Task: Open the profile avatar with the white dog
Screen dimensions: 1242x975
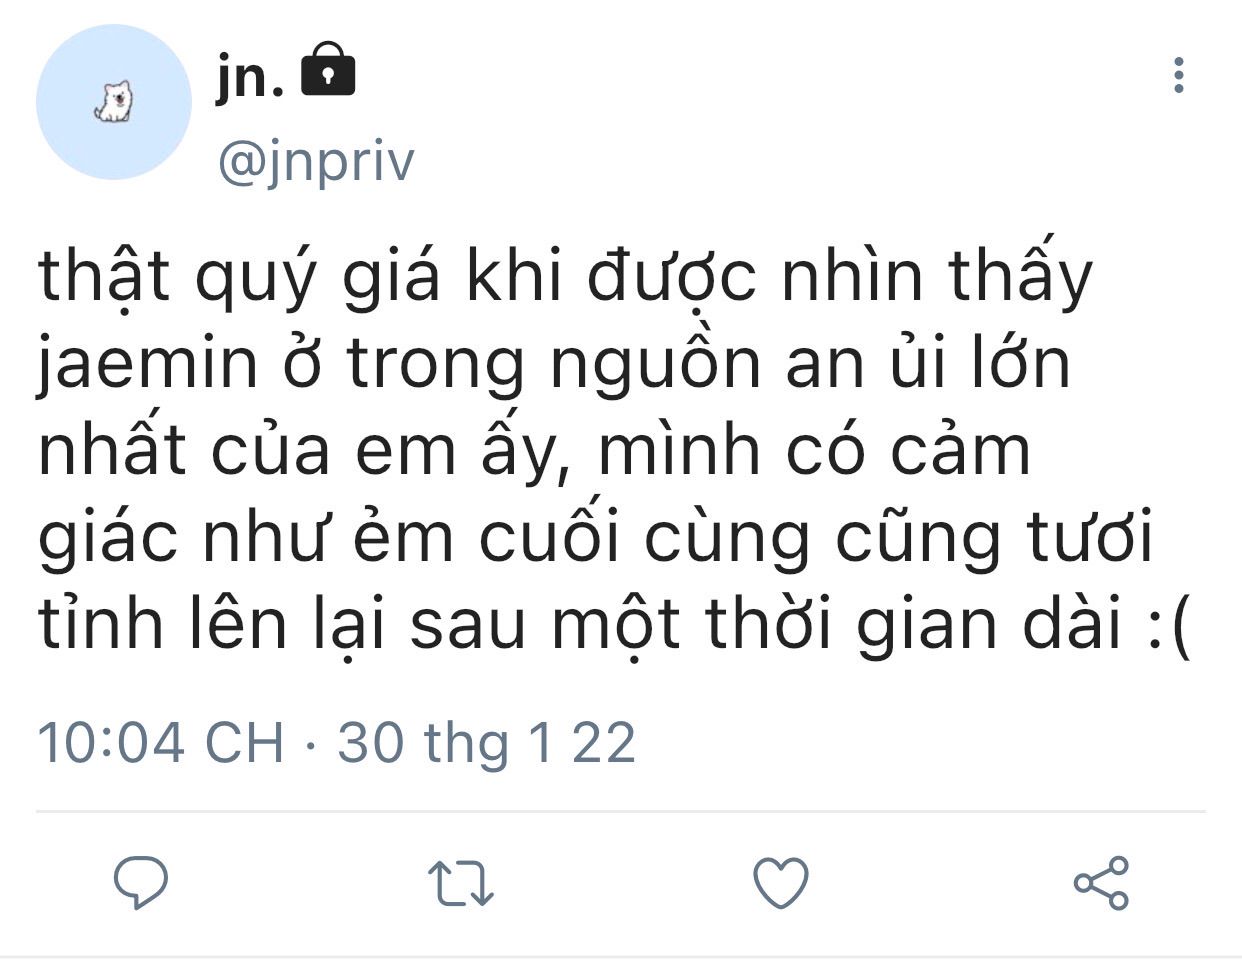Action: pyautogui.click(x=114, y=102)
